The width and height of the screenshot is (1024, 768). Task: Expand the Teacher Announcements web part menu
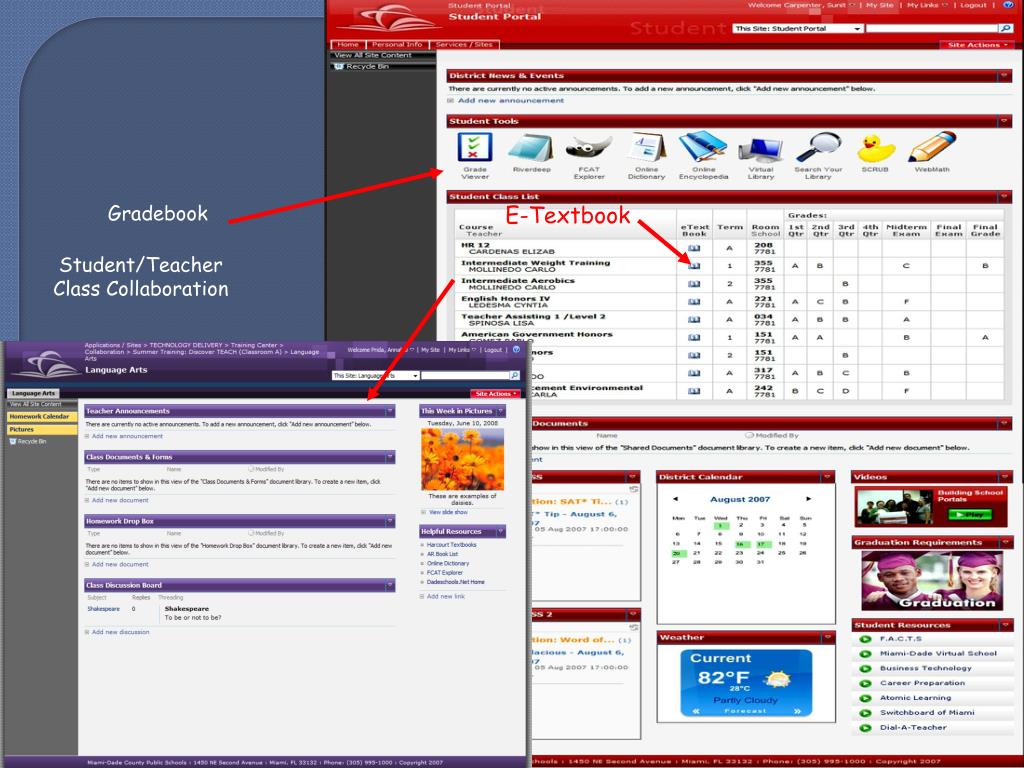390,411
